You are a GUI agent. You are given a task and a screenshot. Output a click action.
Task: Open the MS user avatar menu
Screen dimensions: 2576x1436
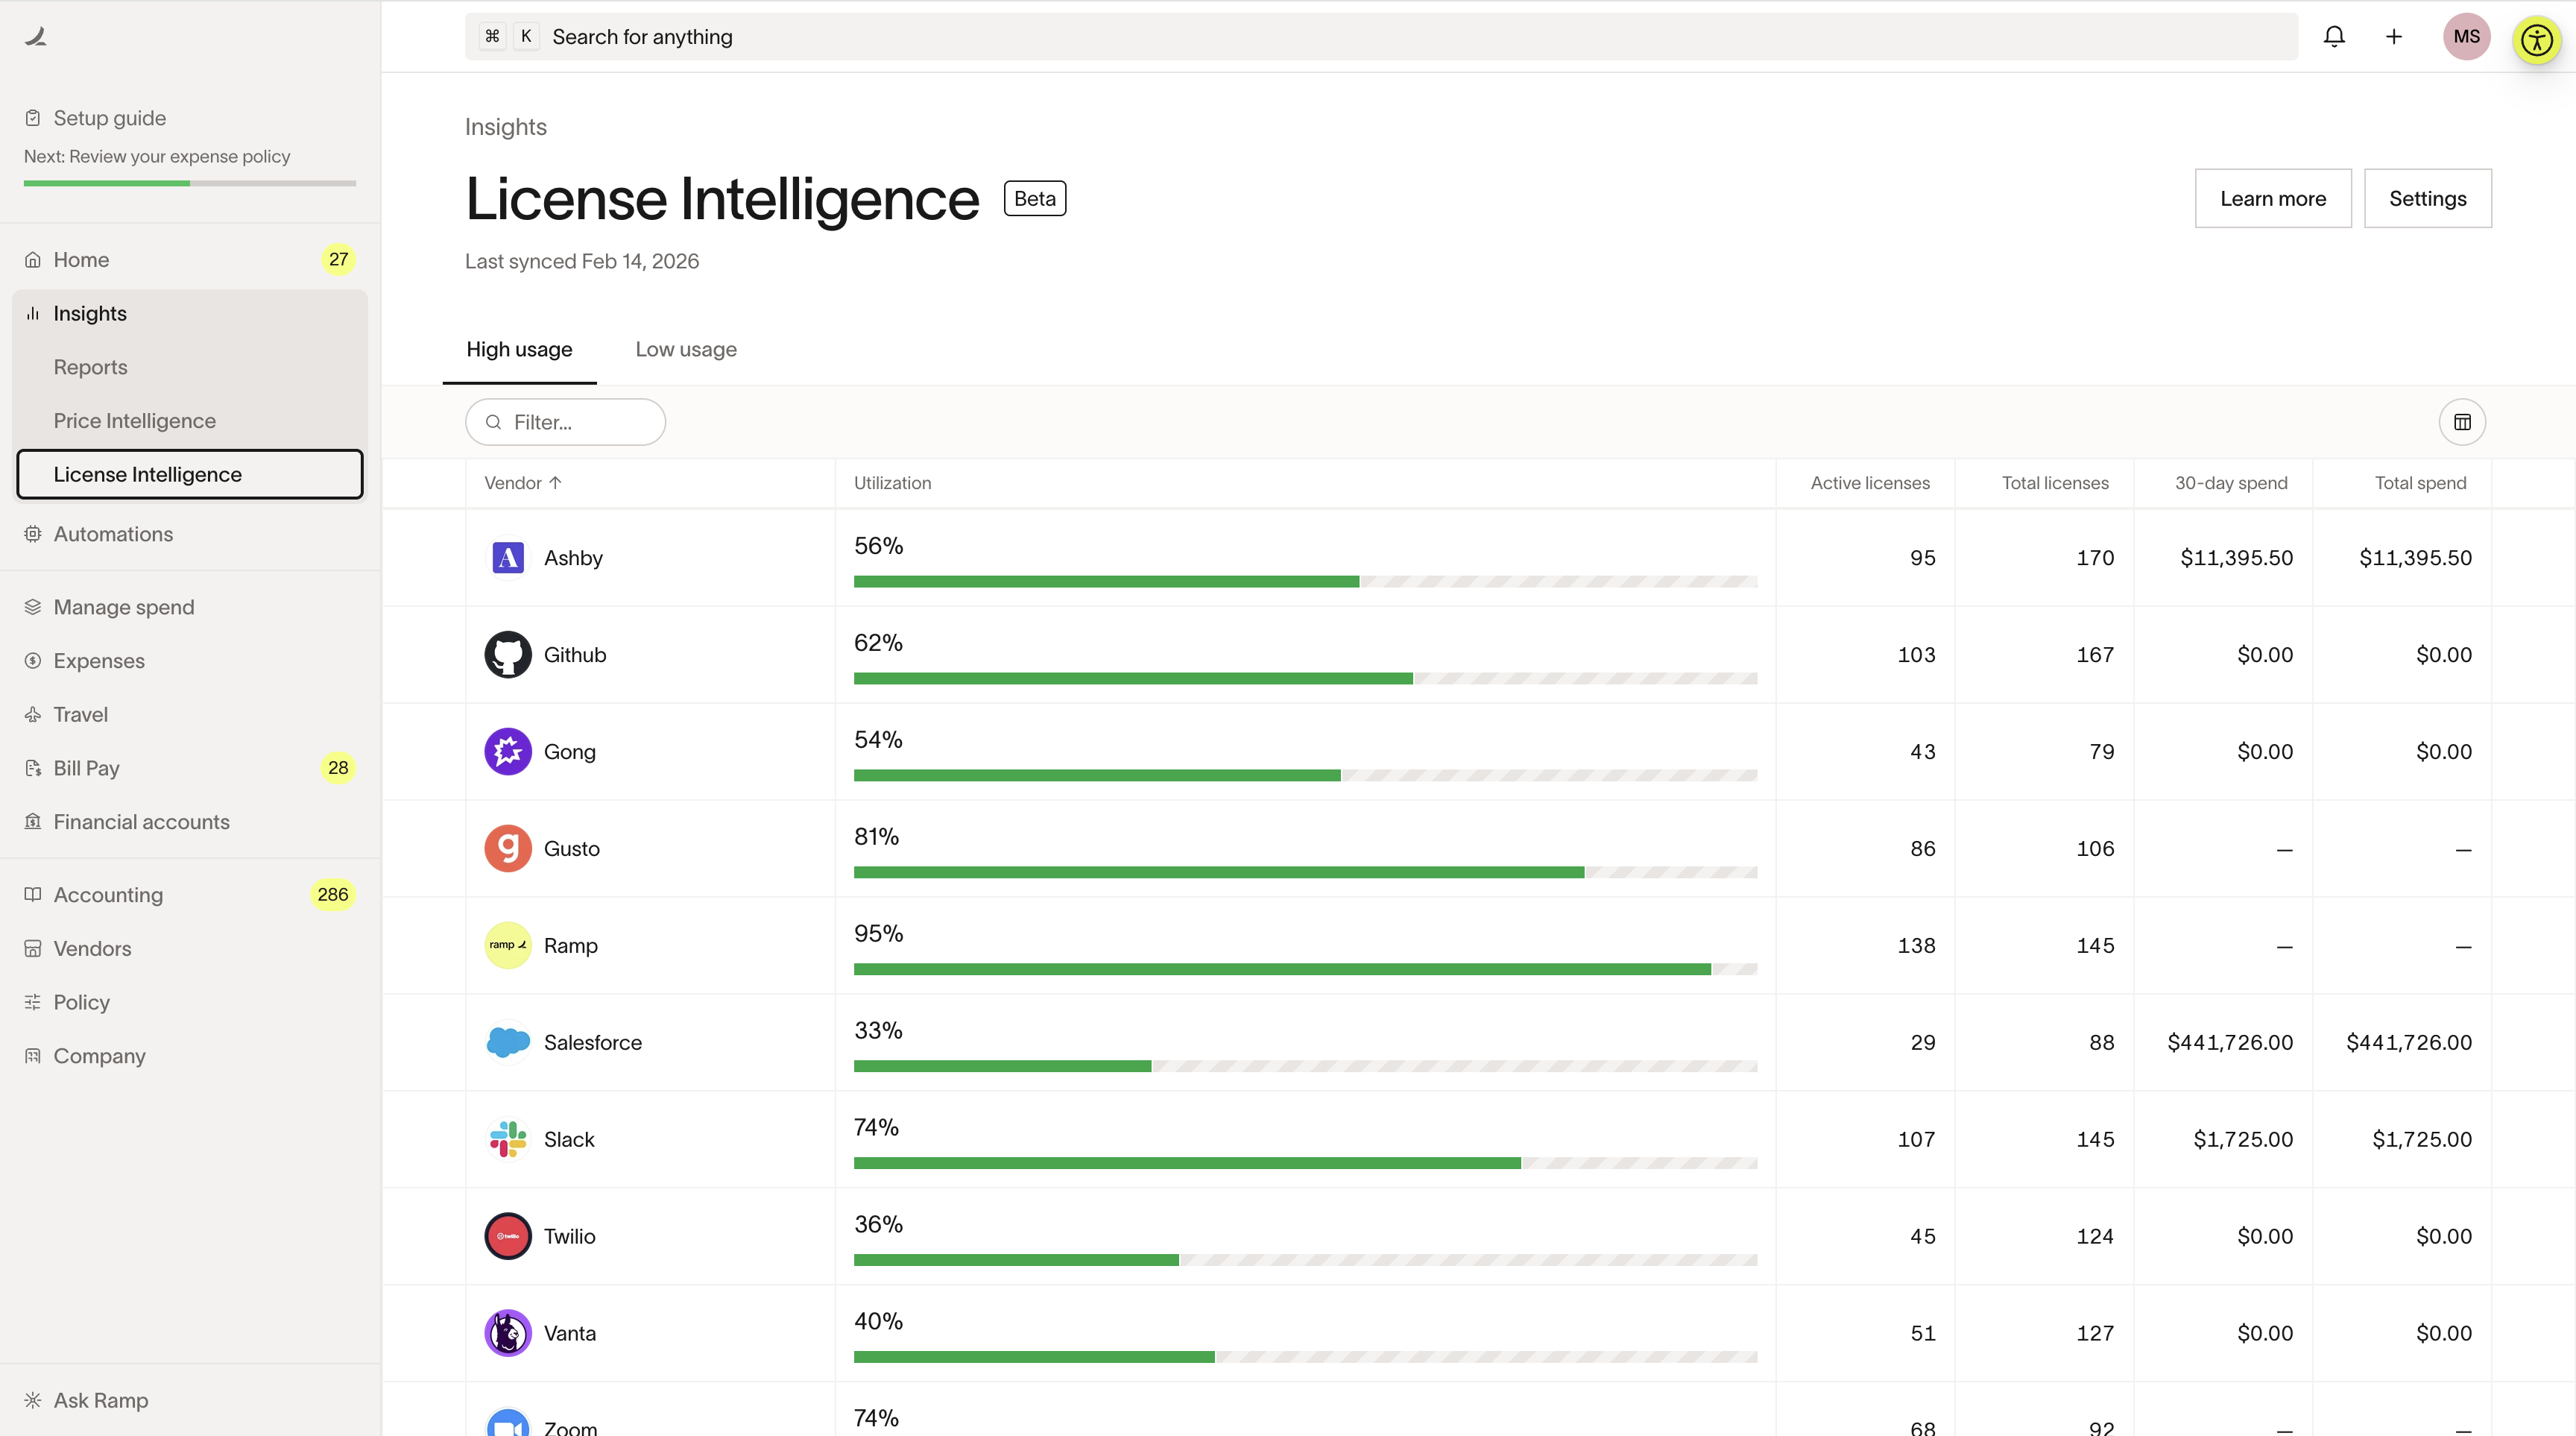(2466, 37)
